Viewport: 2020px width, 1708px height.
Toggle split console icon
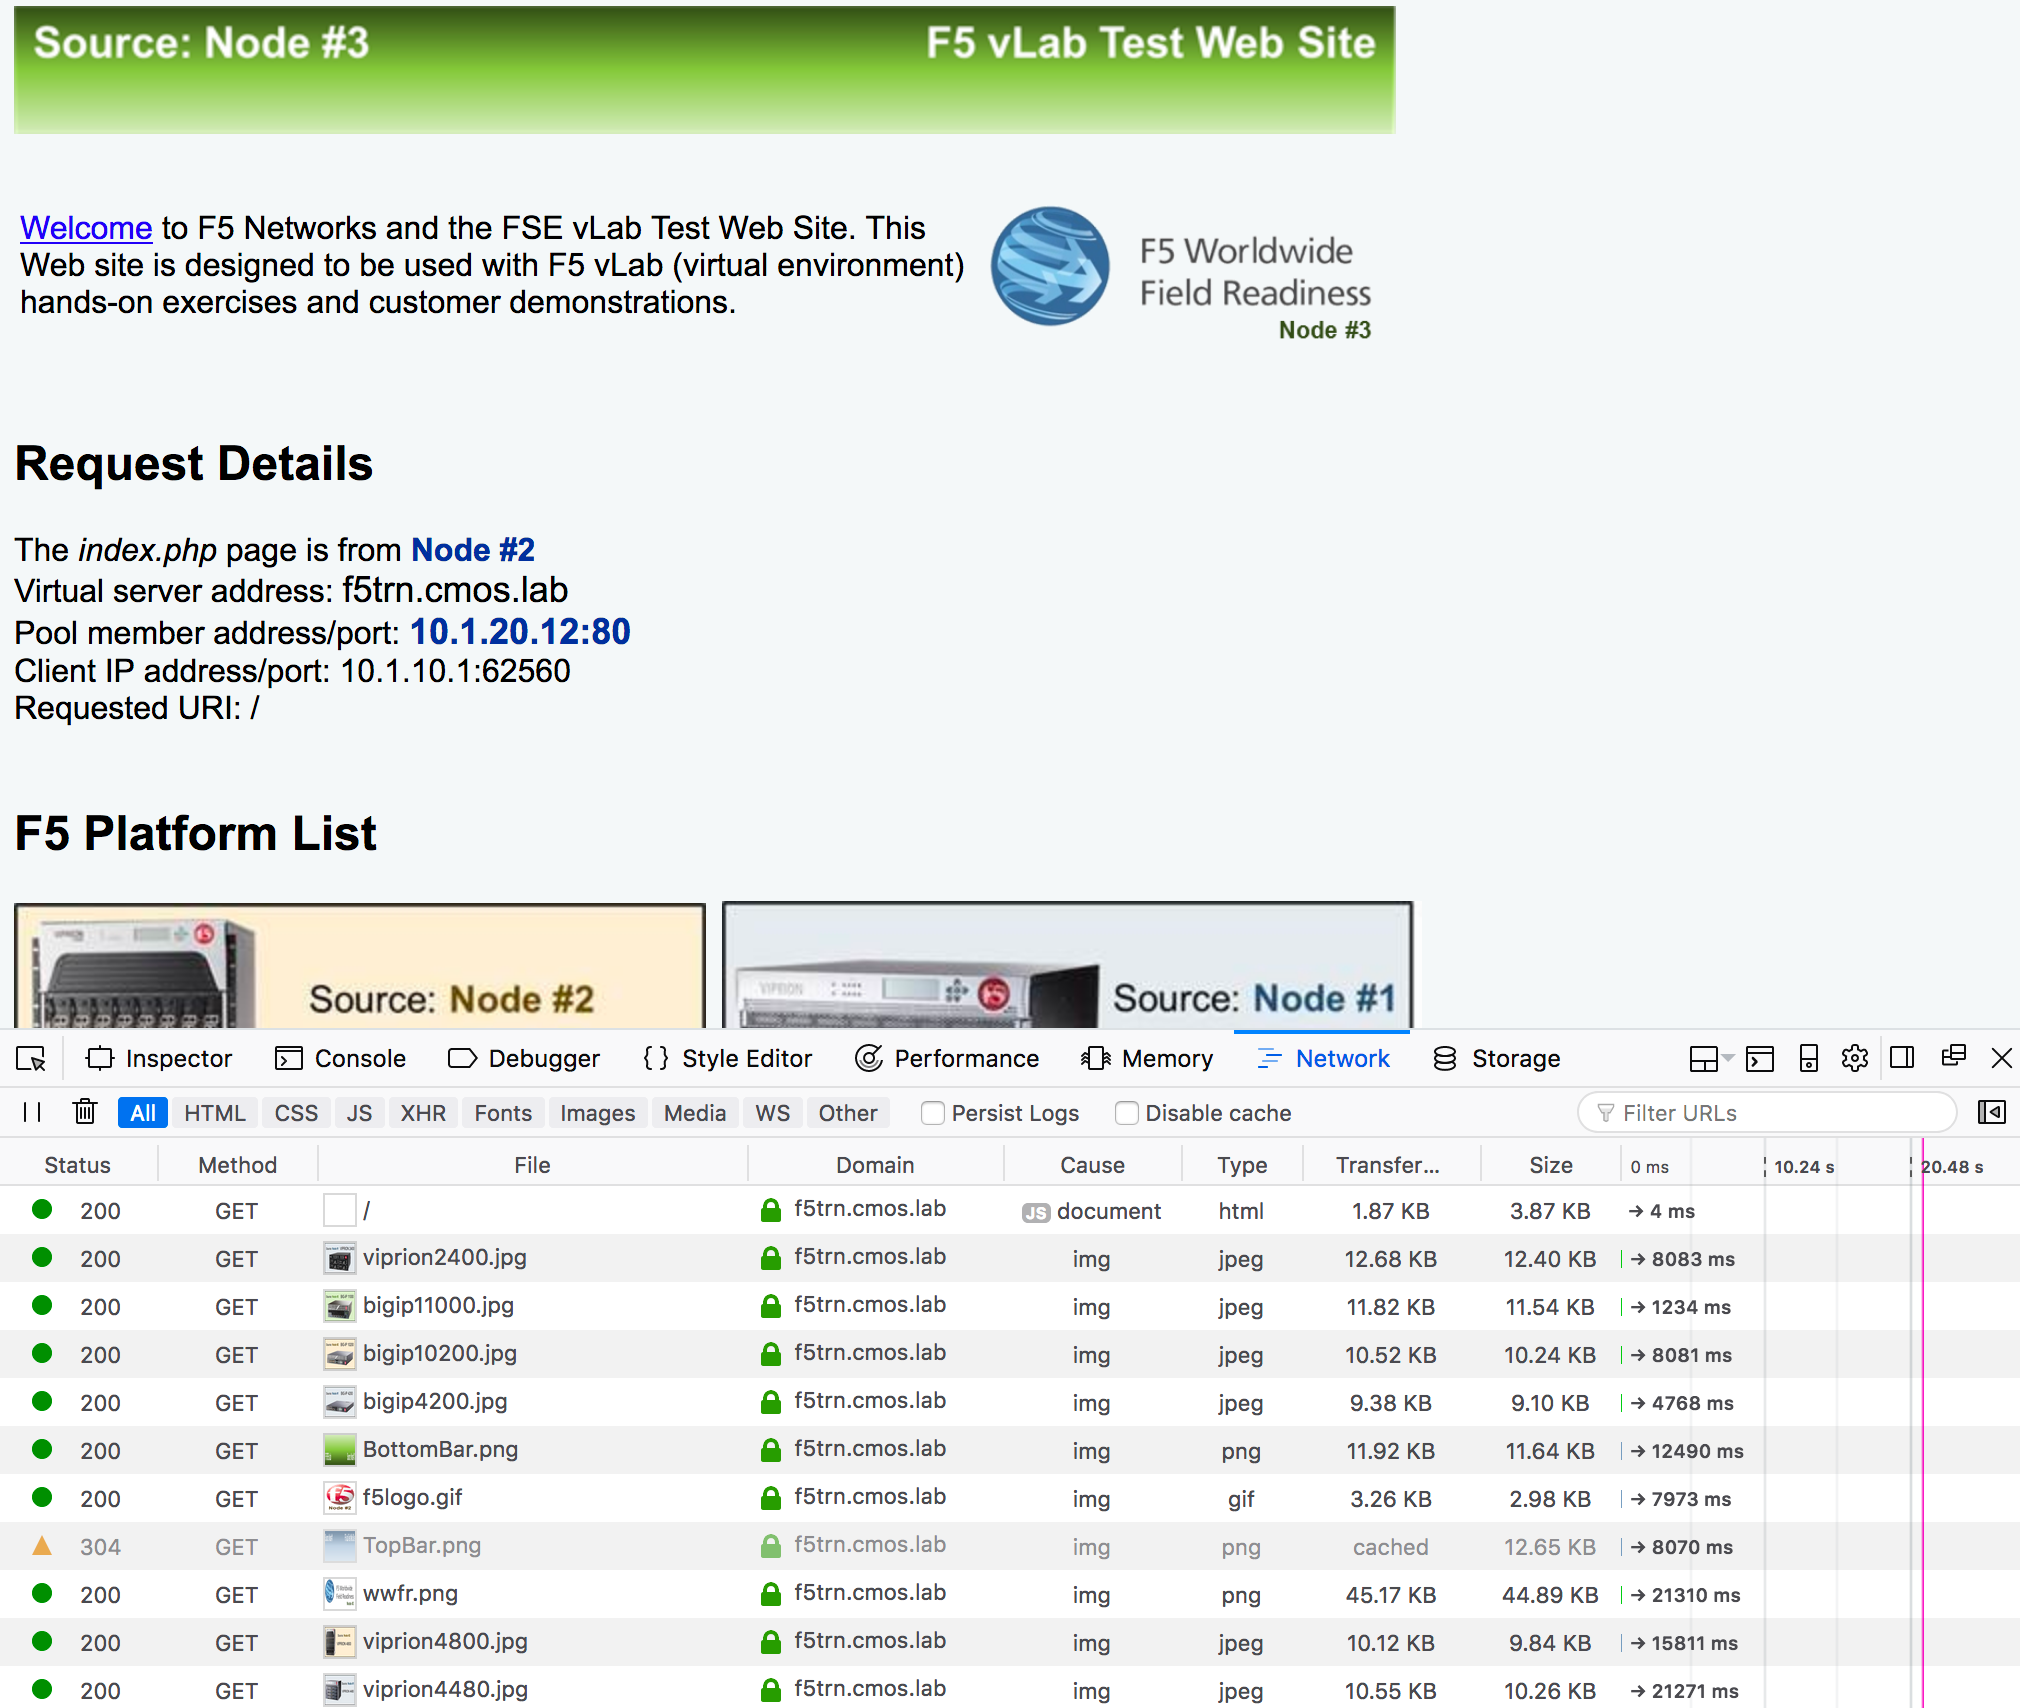coord(1760,1059)
